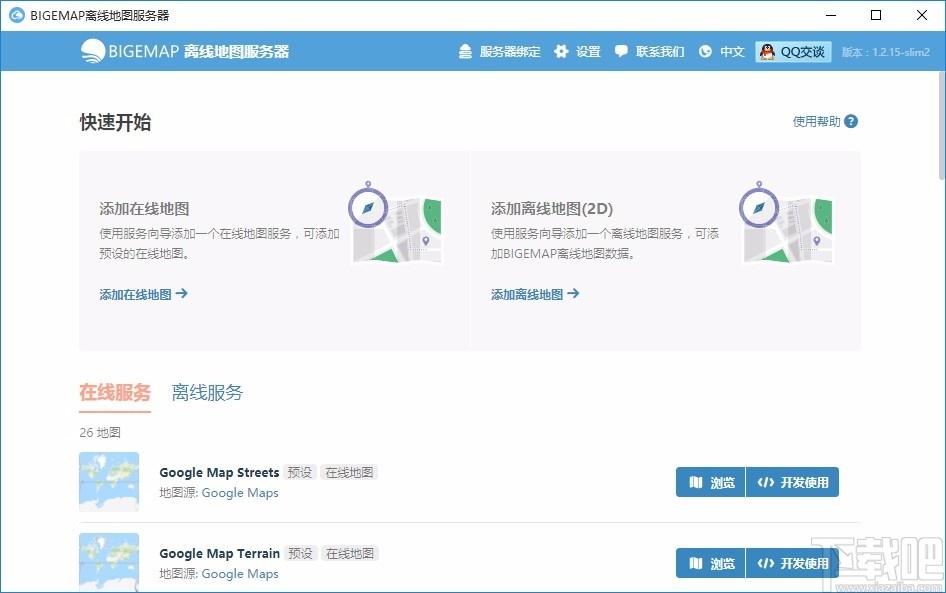Click 开发使用 button for Google Map Terrain
The height and width of the screenshot is (593, 946).
pos(792,563)
